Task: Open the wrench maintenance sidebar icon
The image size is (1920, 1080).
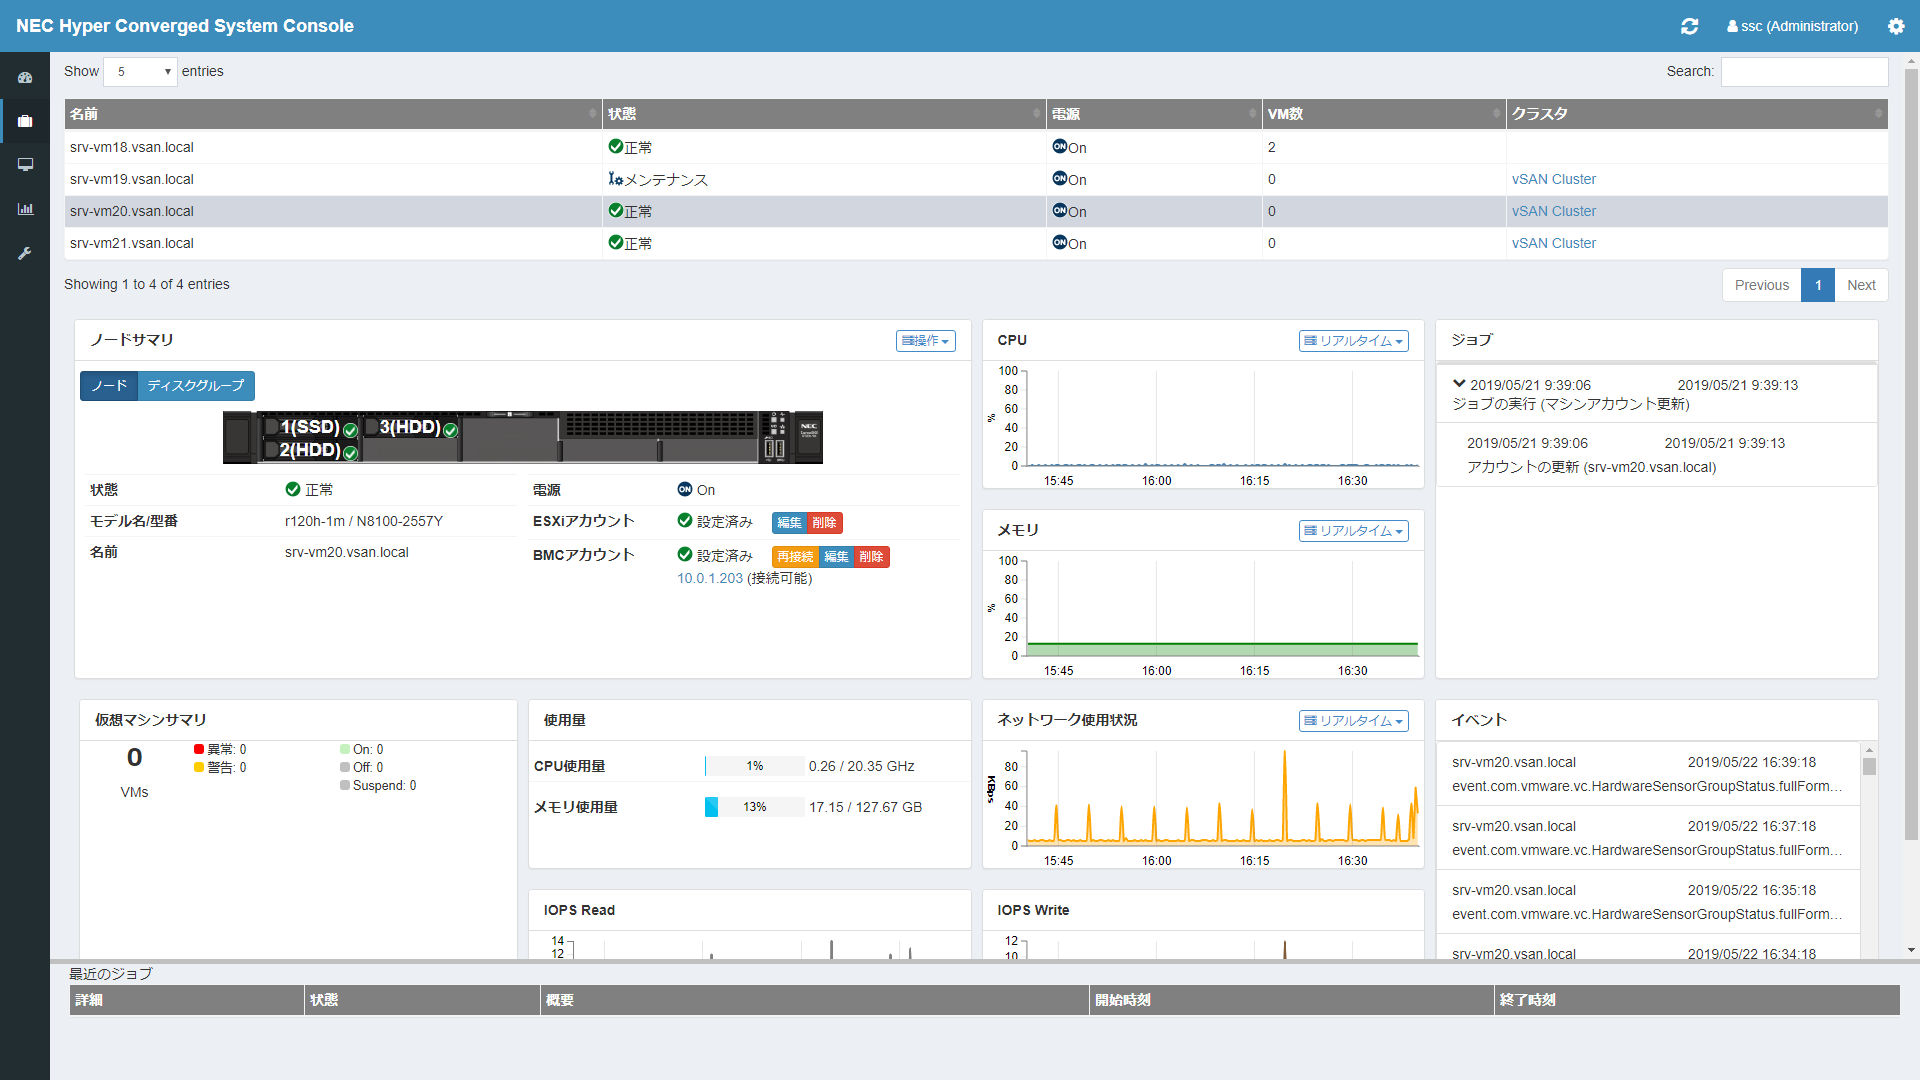Action: pos(25,253)
